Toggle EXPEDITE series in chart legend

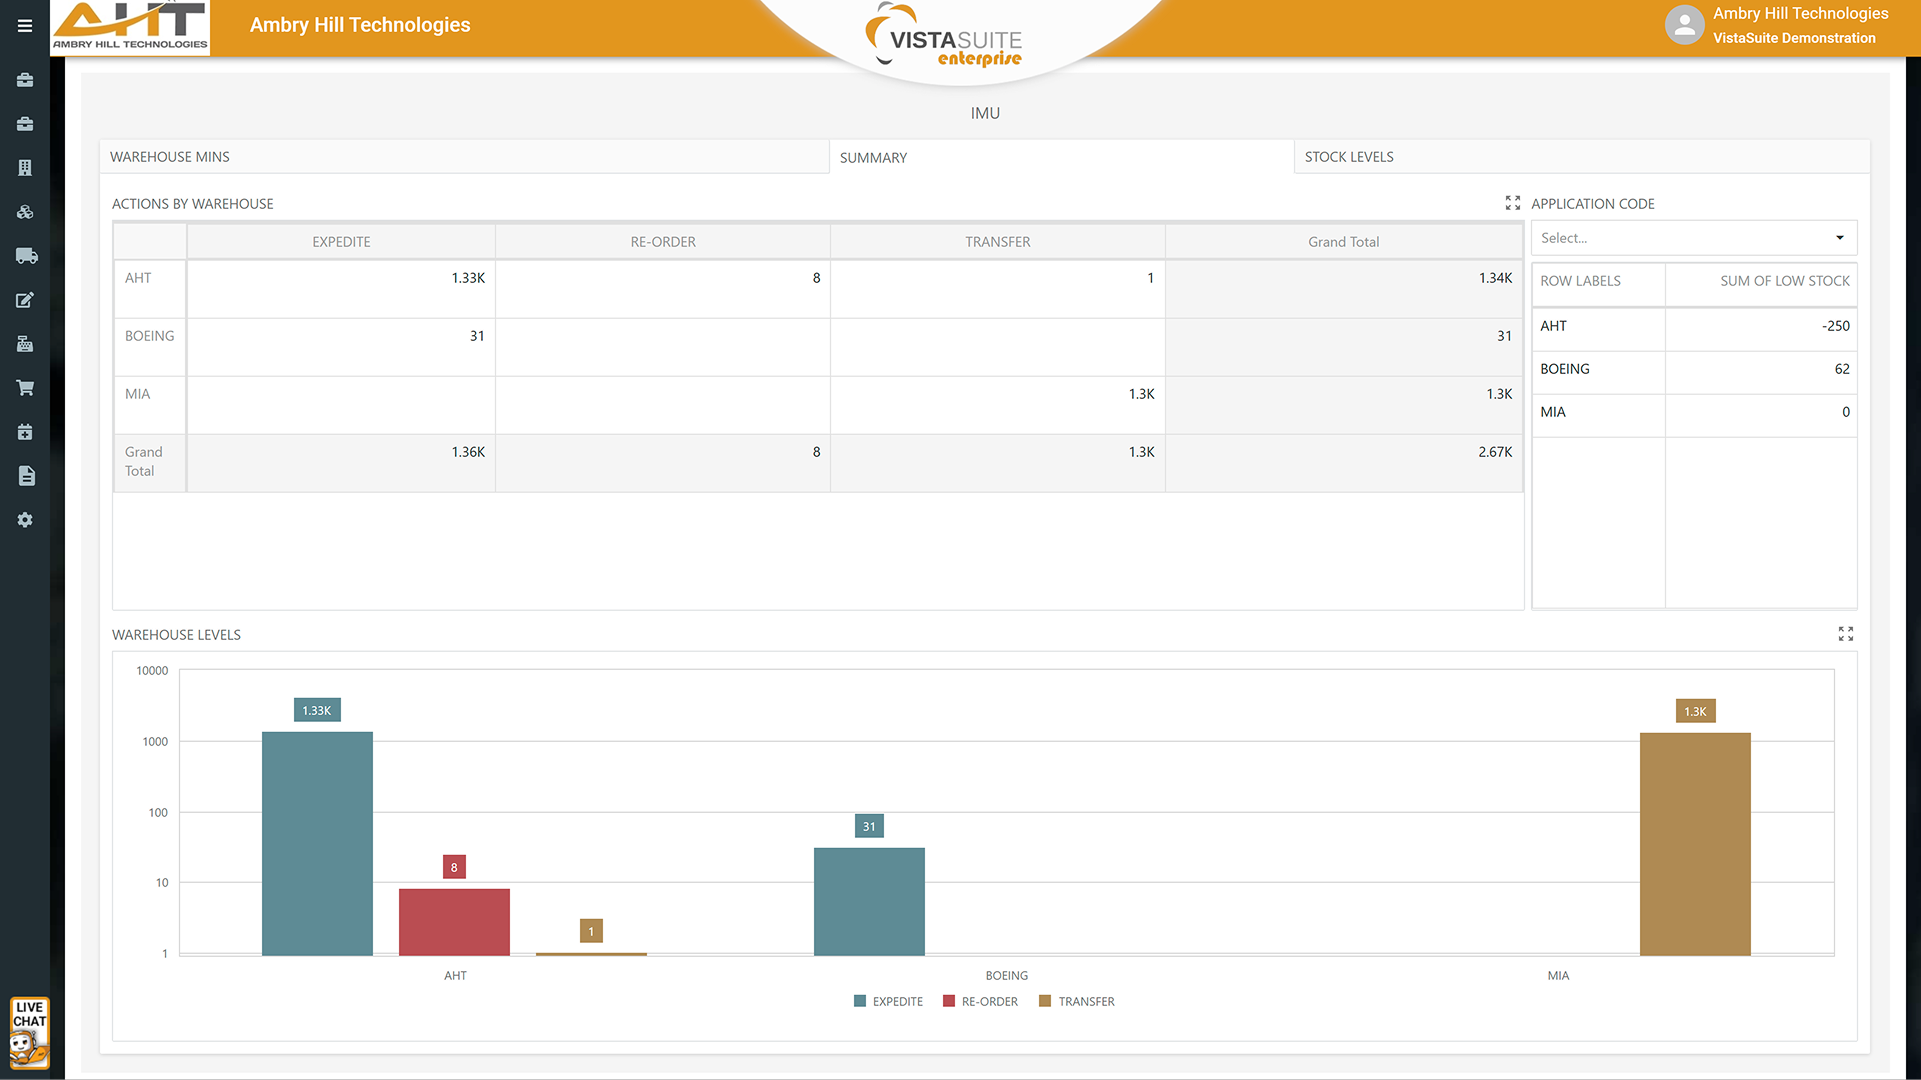point(888,1001)
